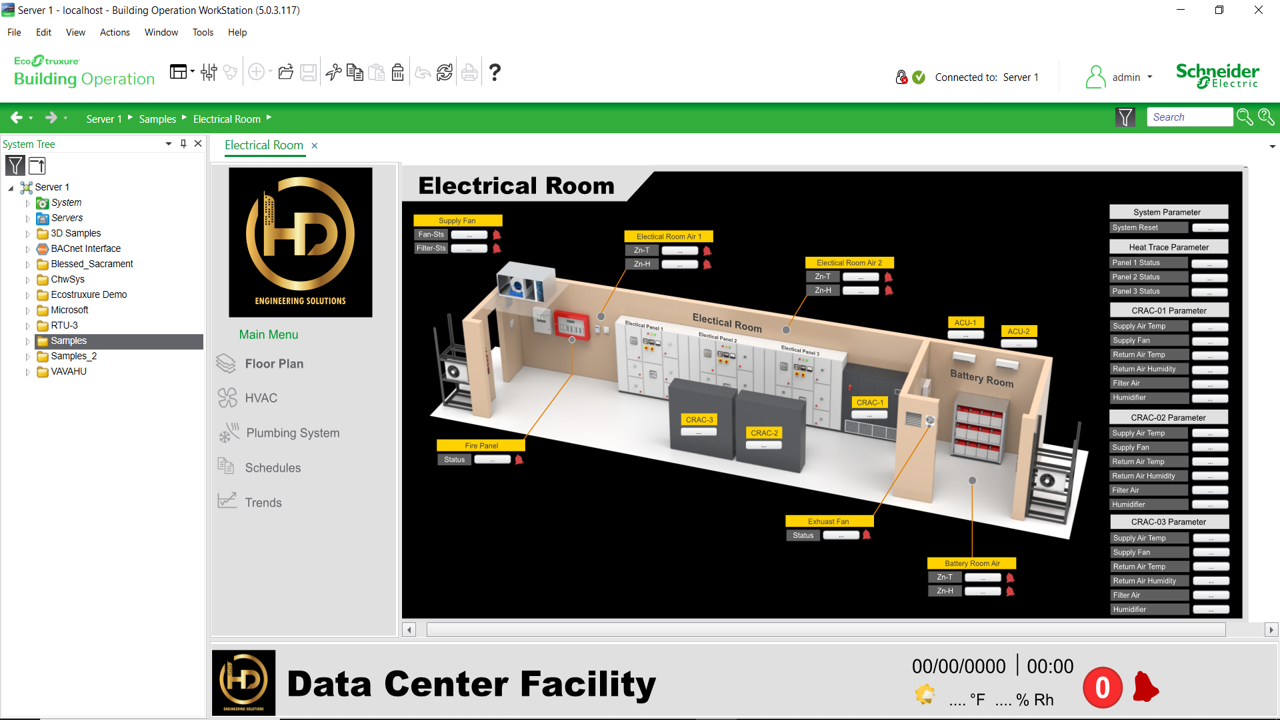Click in the Search input field
This screenshot has width=1280, height=720.
pyautogui.click(x=1188, y=117)
